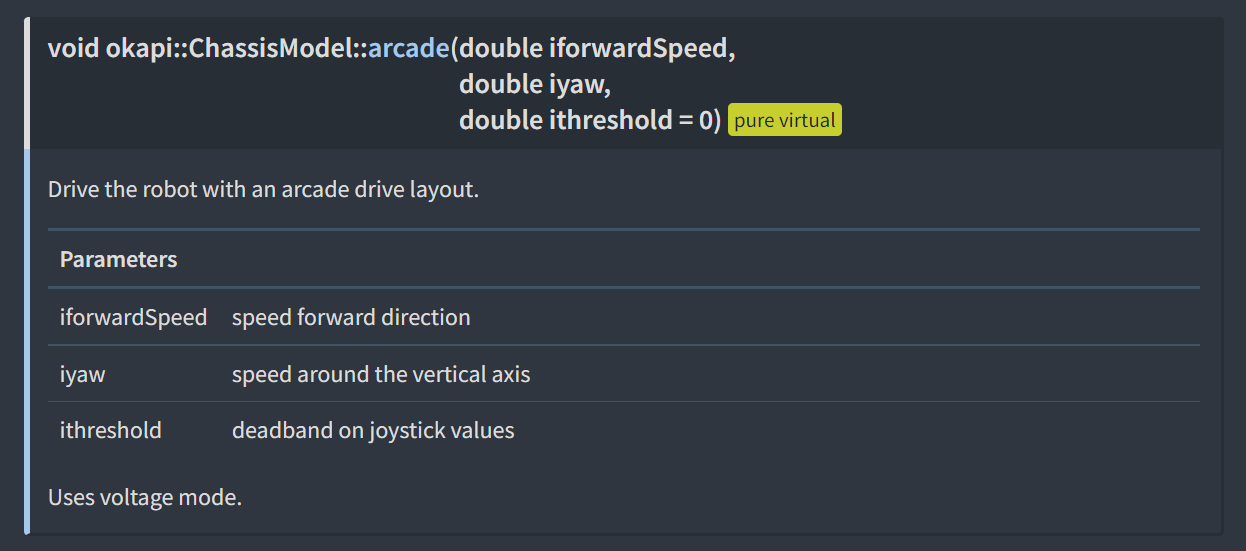Click the word 'ChassisModel' in the header
Screen dimensions: 1246x551
(x=268, y=49)
